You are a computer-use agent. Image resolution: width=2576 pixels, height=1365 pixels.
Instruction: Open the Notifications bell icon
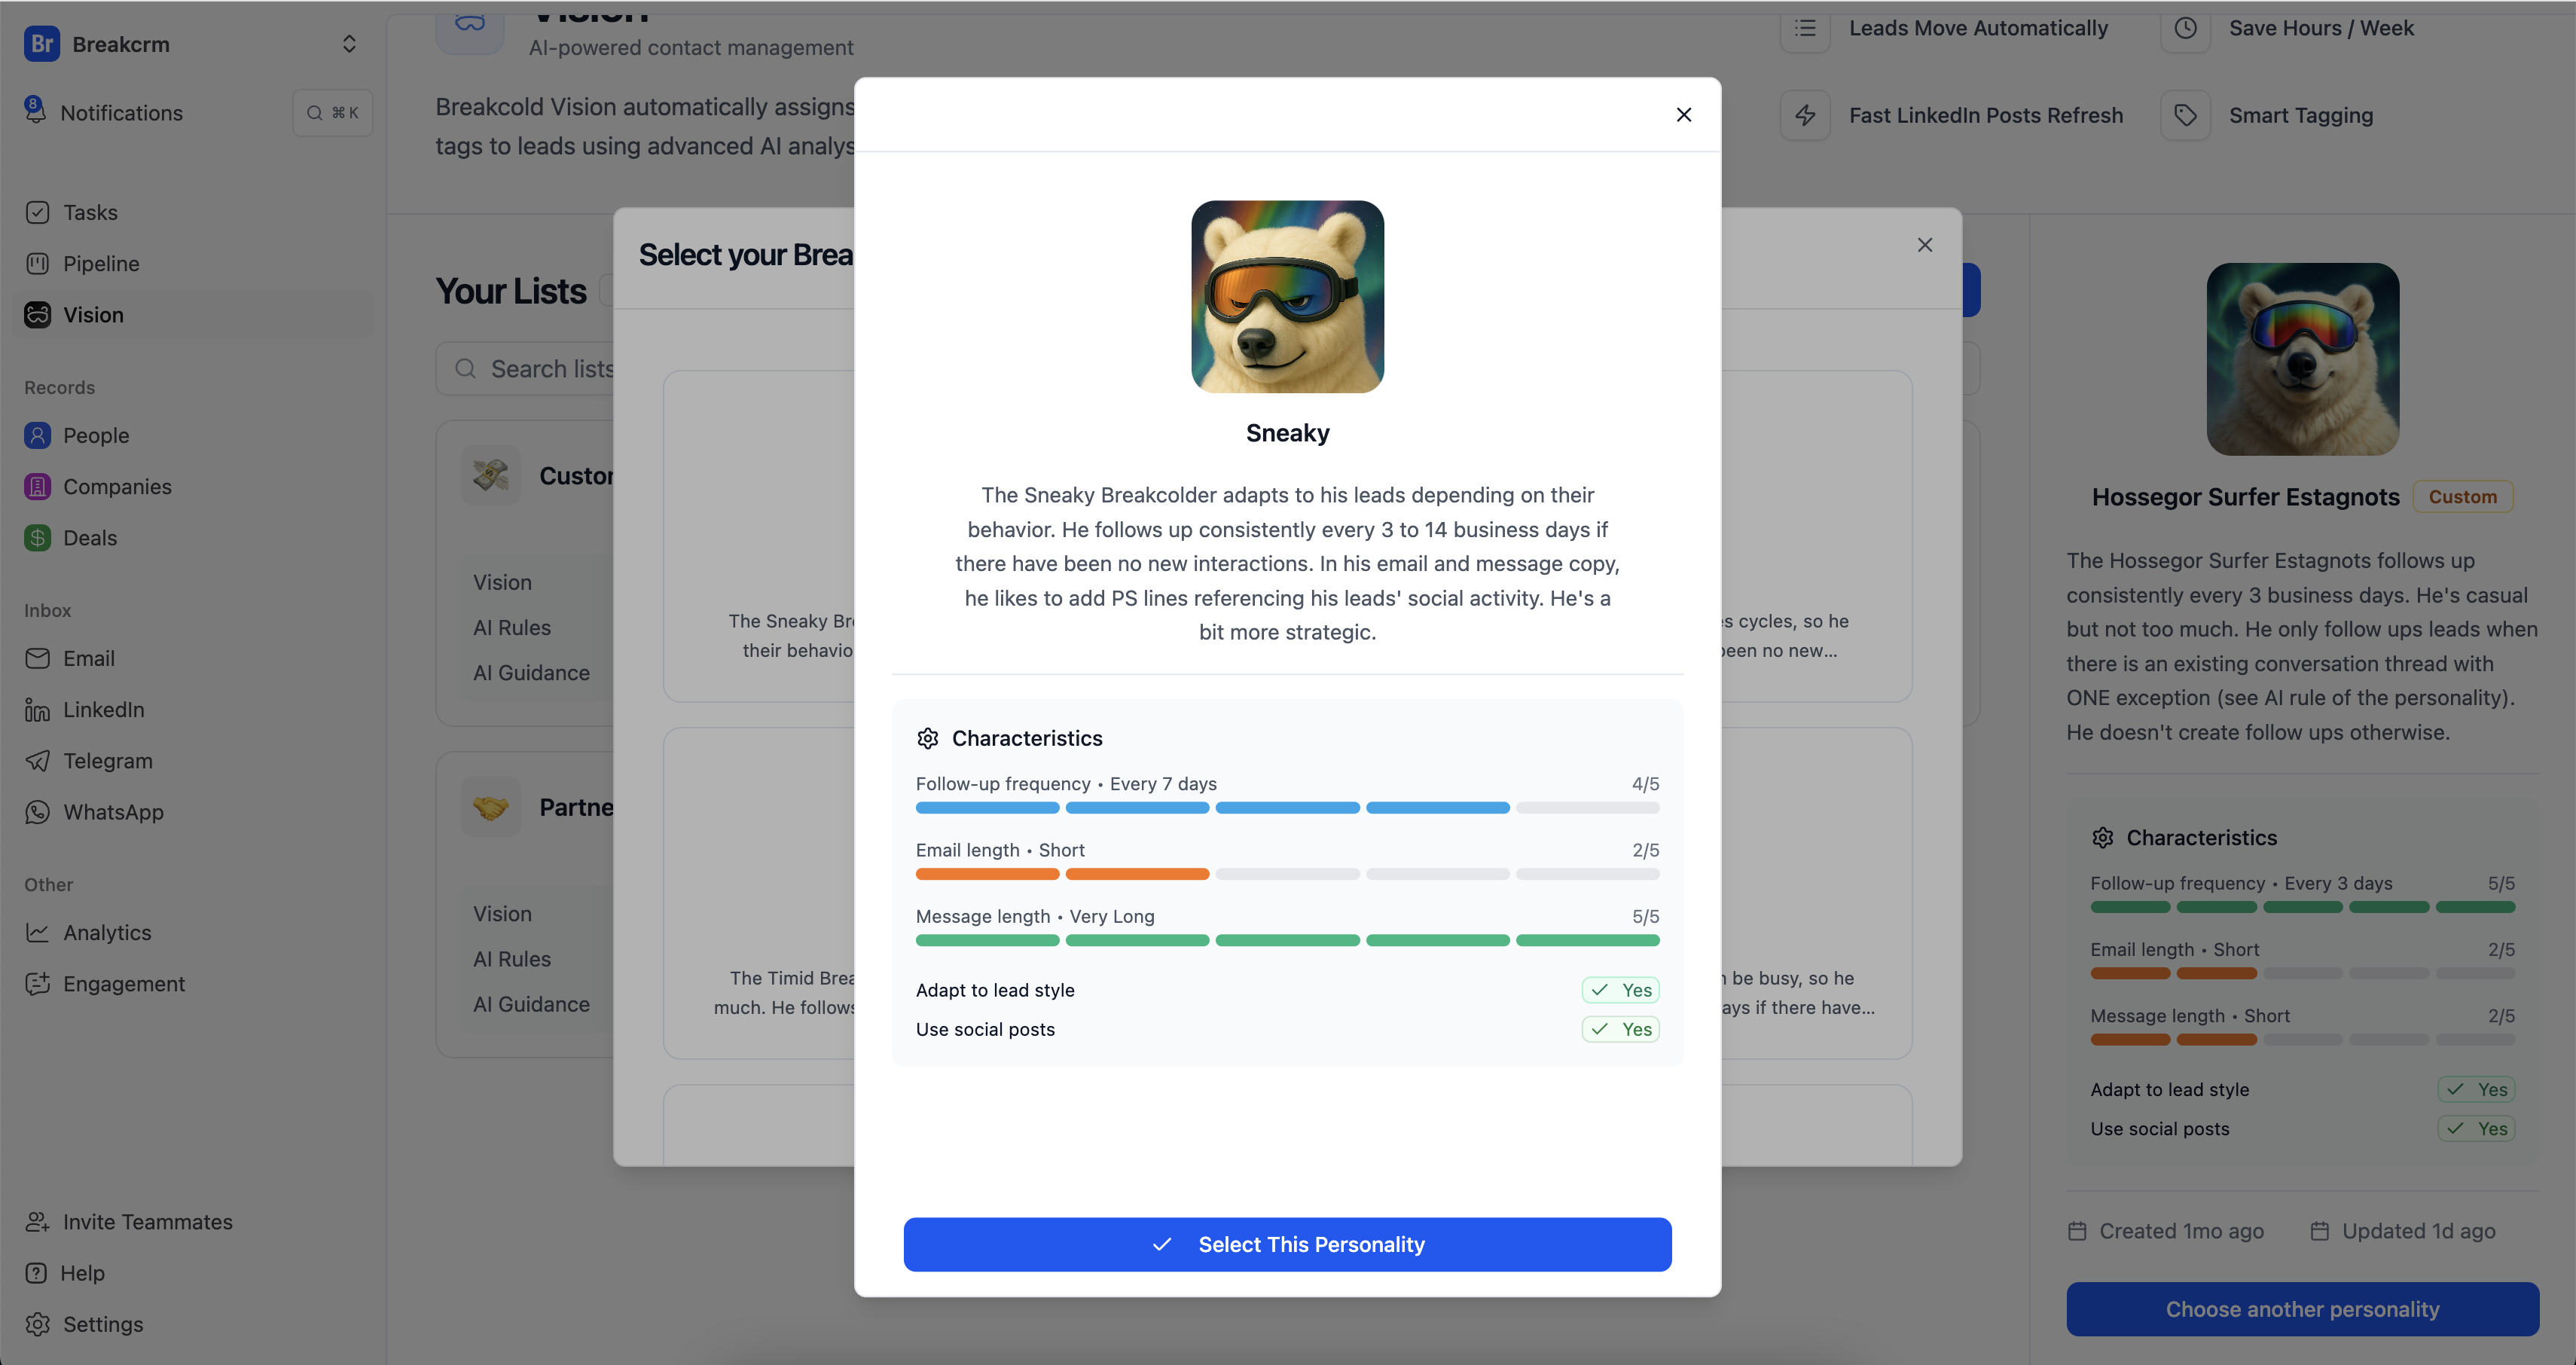[x=35, y=110]
